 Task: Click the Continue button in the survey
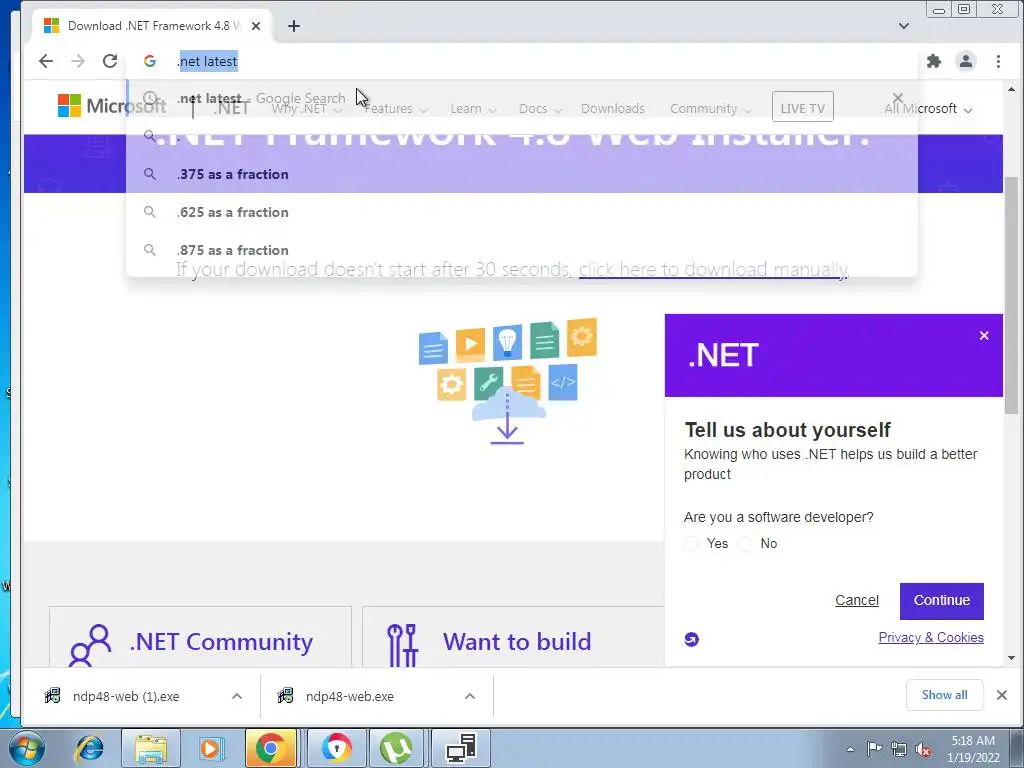tap(942, 601)
